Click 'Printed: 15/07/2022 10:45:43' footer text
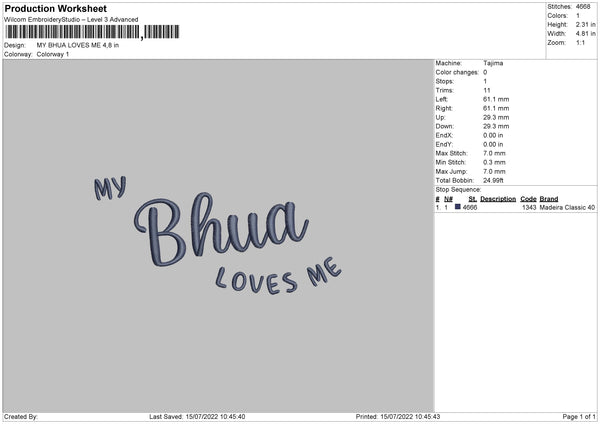The width and height of the screenshot is (600, 424). click(x=398, y=417)
